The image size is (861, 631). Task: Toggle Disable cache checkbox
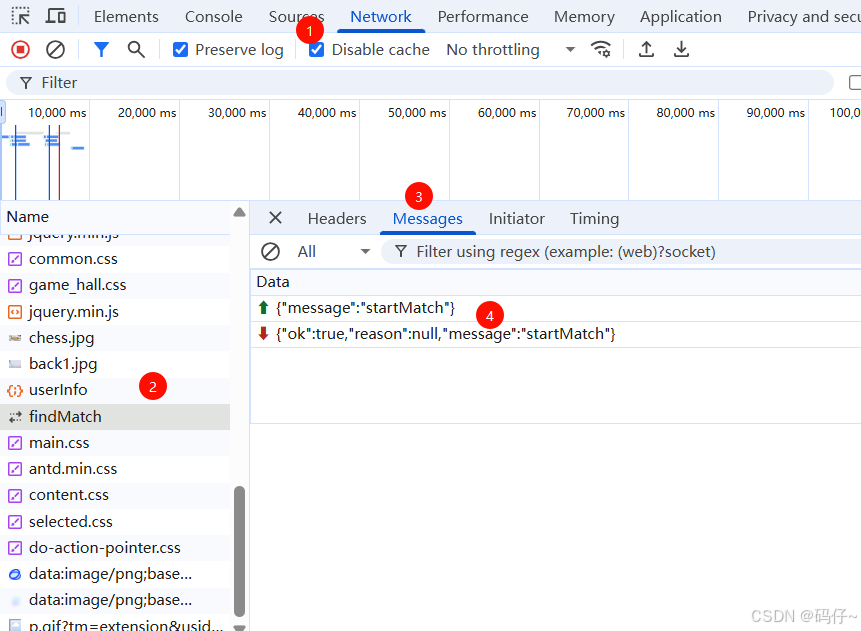point(316,49)
